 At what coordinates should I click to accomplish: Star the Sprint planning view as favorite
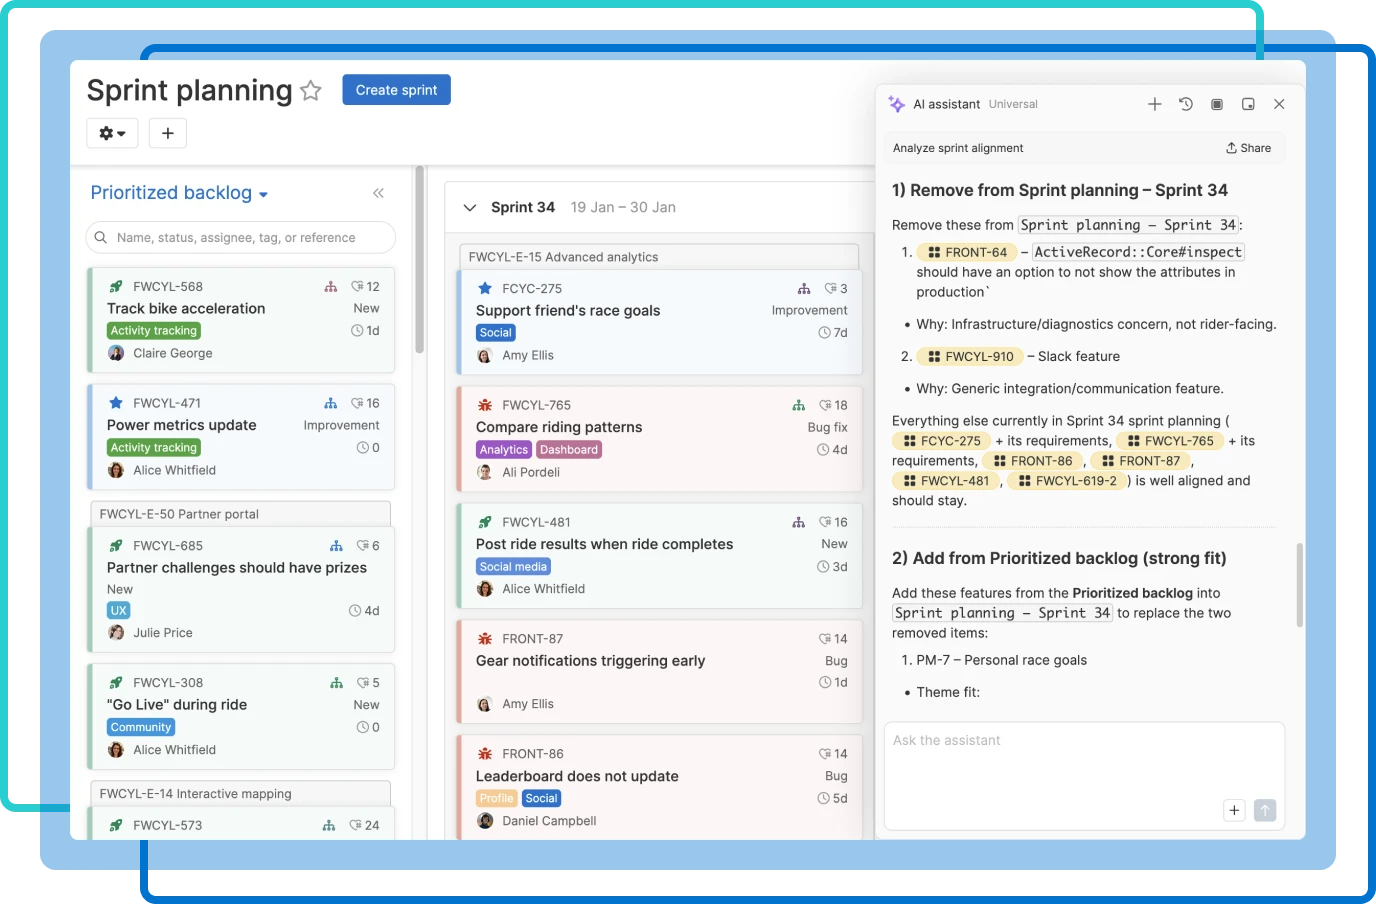pos(310,90)
